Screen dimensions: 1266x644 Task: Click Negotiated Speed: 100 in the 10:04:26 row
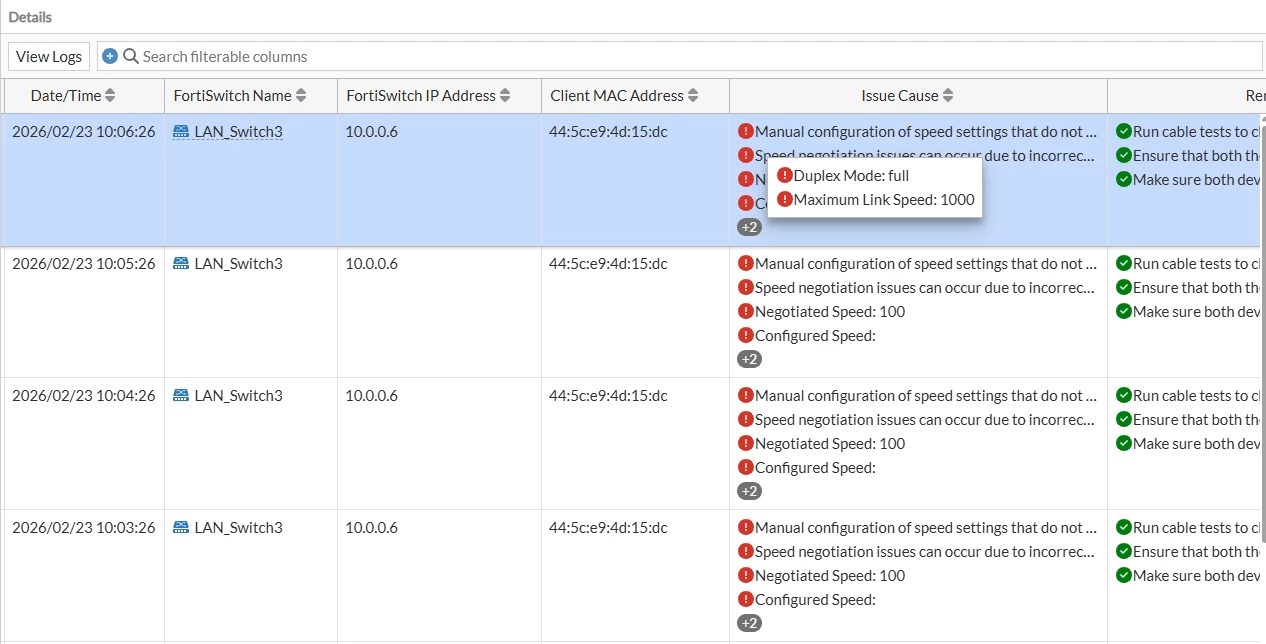[830, 443]
